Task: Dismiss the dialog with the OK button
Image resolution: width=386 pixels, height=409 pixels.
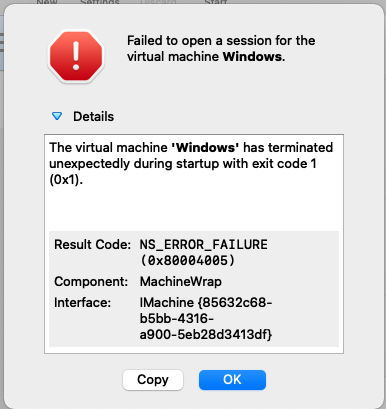Action: point(232,380)
